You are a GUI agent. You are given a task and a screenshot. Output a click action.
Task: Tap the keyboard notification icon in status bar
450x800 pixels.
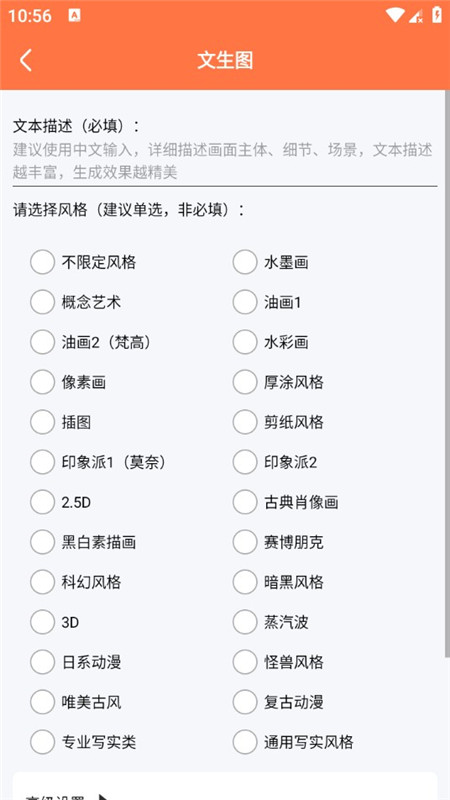click(74, 15)
